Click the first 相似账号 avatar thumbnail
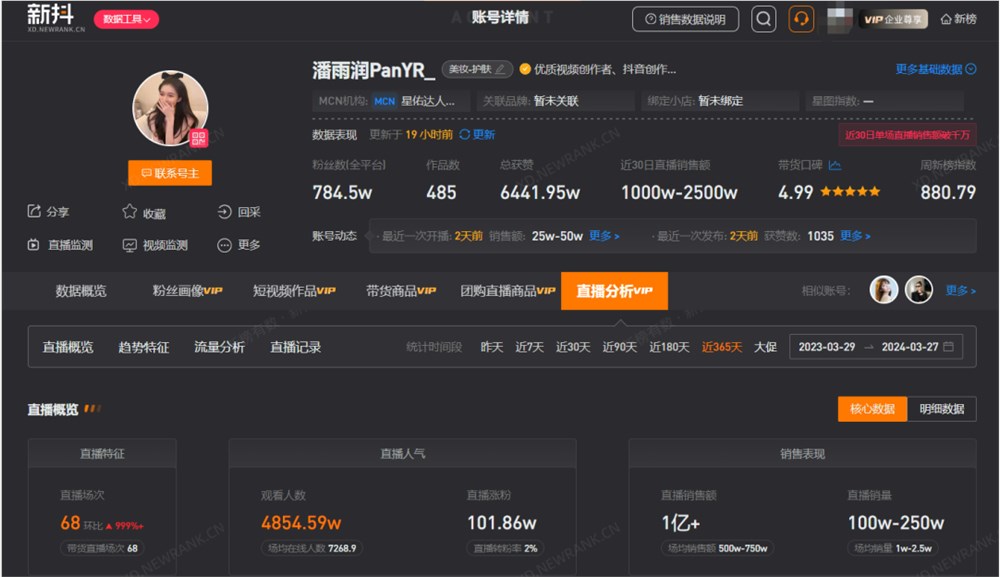Viewport: 1000px width, 577px height. click(883, 289)
